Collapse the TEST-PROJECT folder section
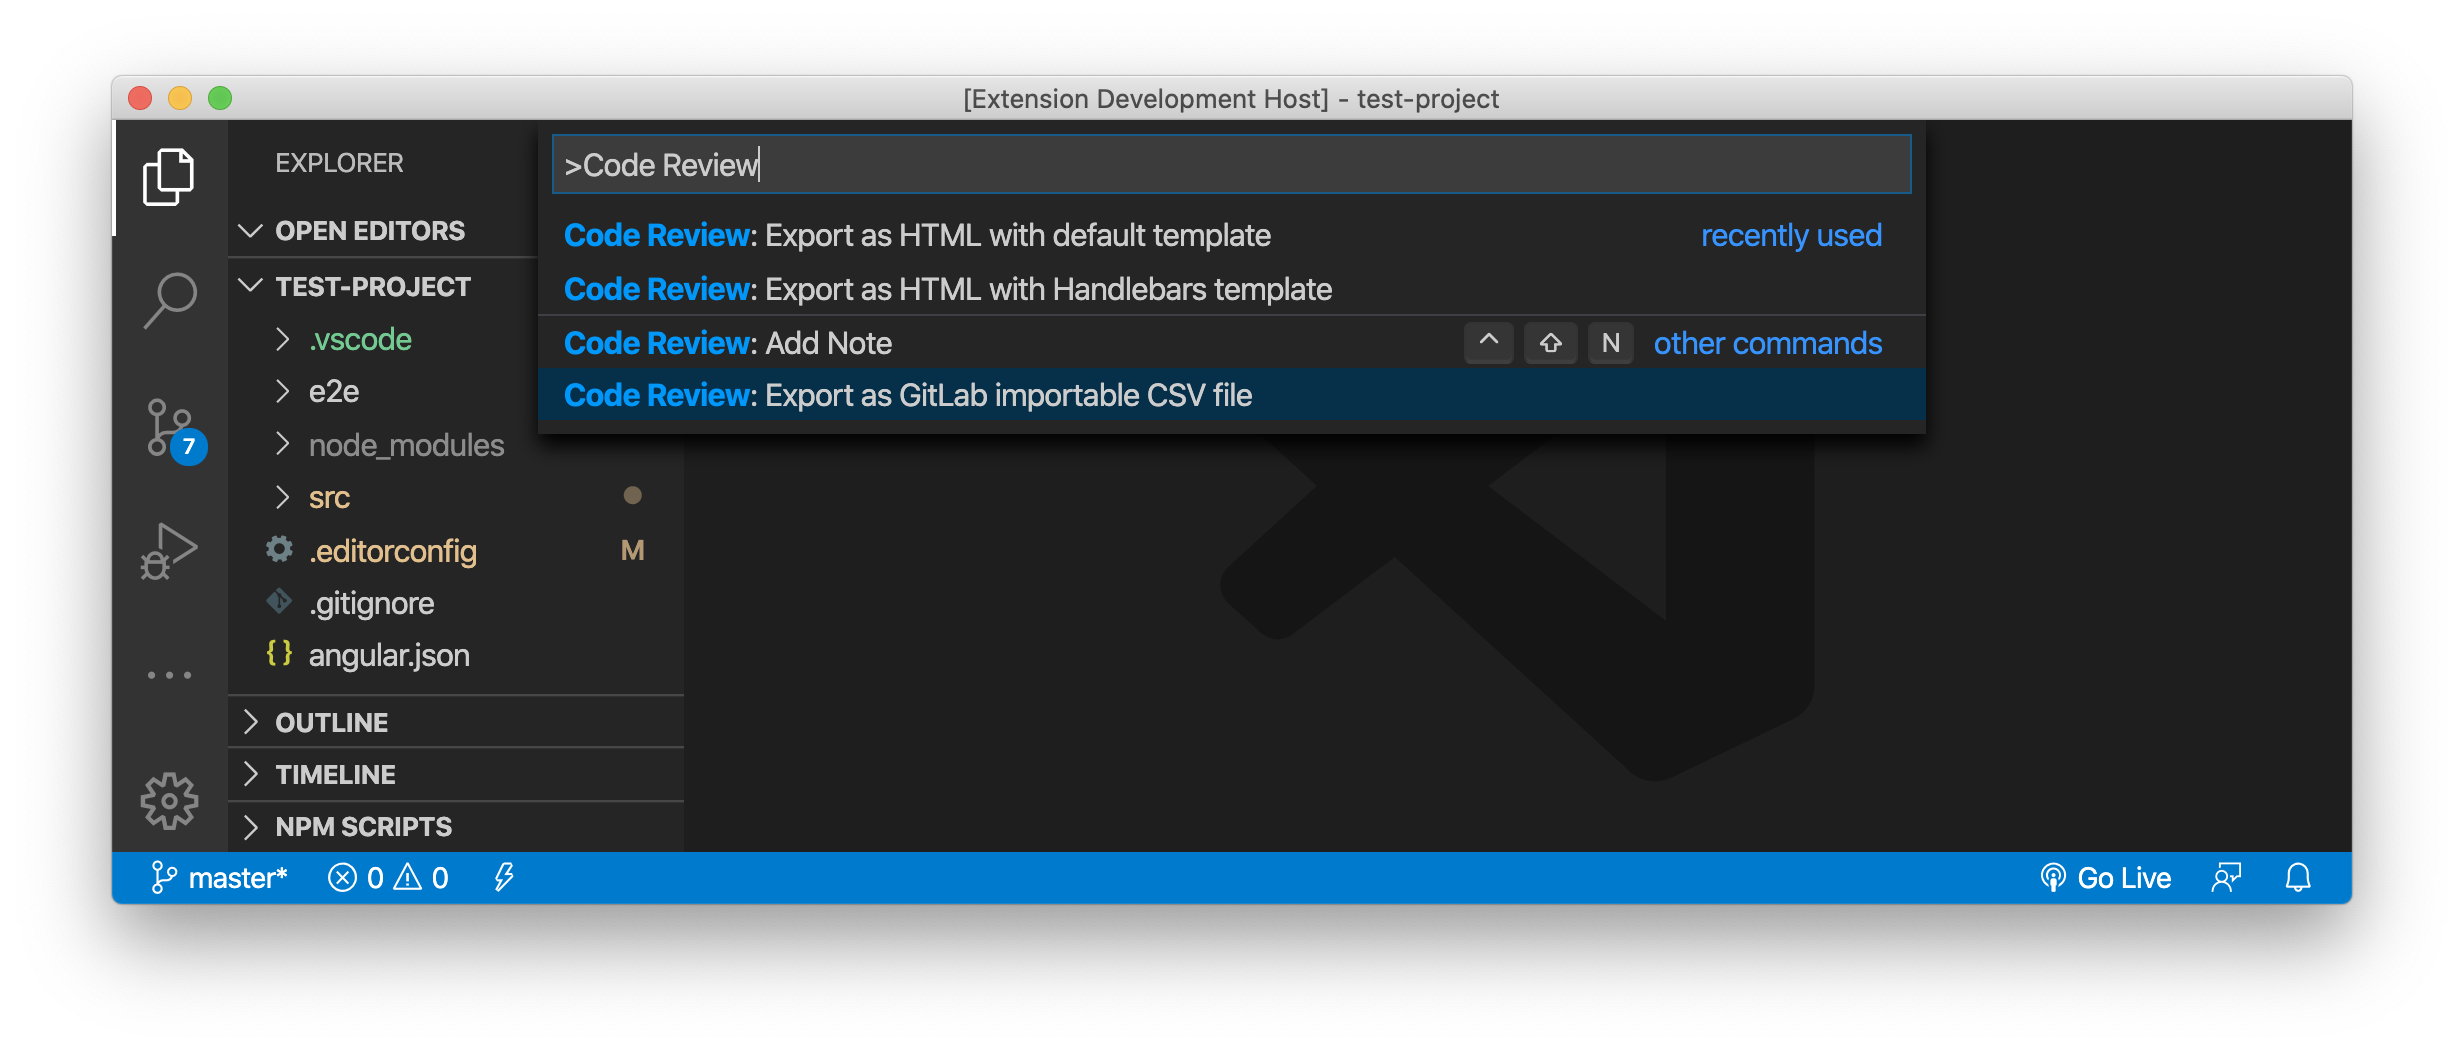2464x1052 pixels. [x=250, y=286]
